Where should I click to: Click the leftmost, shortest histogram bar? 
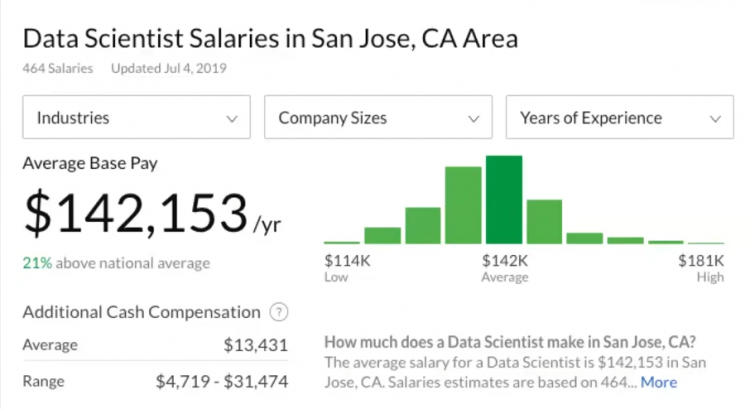coord(342,242)
